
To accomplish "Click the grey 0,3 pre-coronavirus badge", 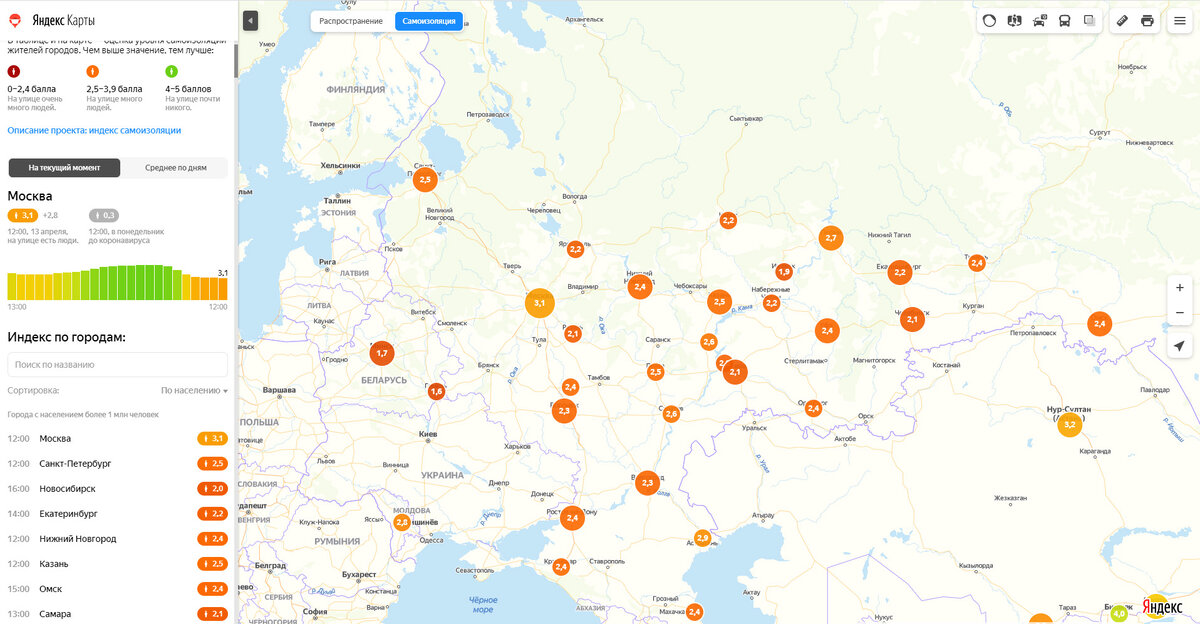I will point(104,215).
